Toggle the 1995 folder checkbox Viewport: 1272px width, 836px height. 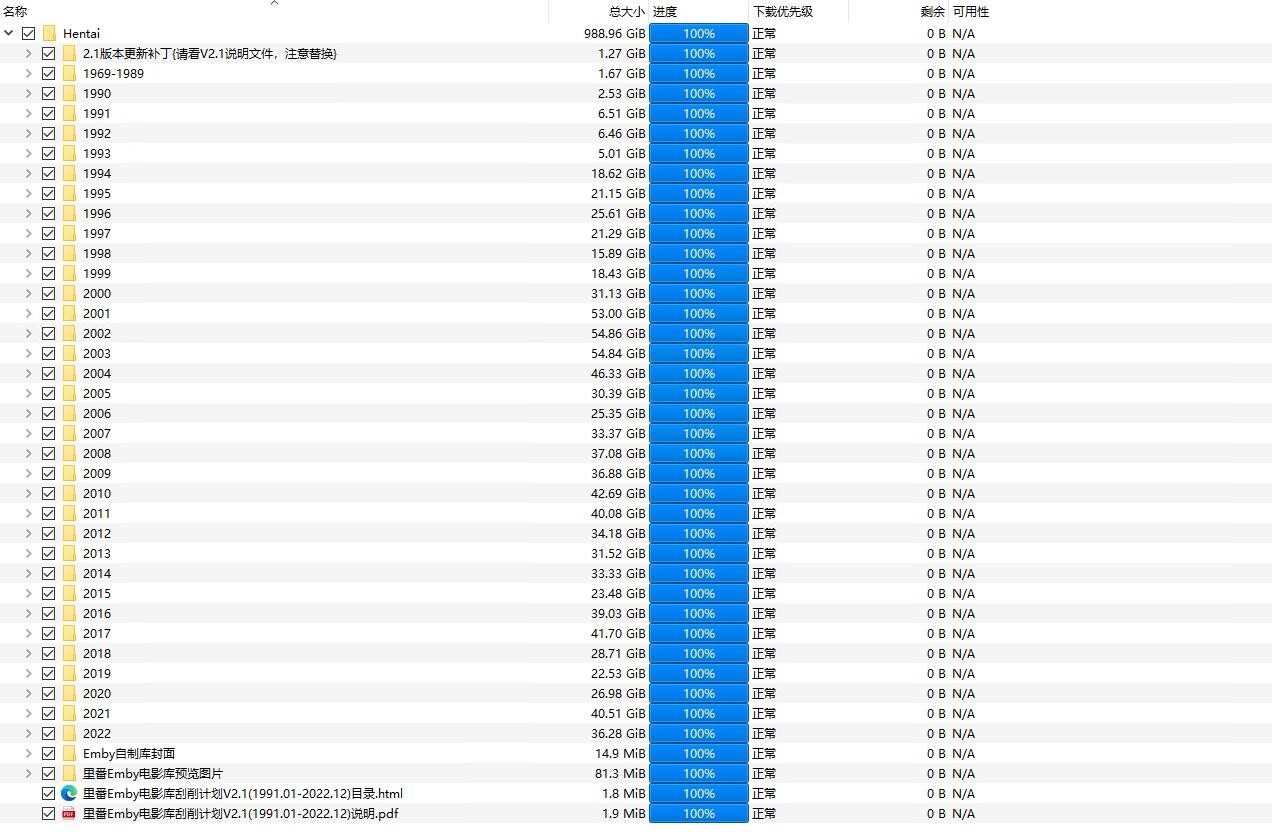pos(48,193)
